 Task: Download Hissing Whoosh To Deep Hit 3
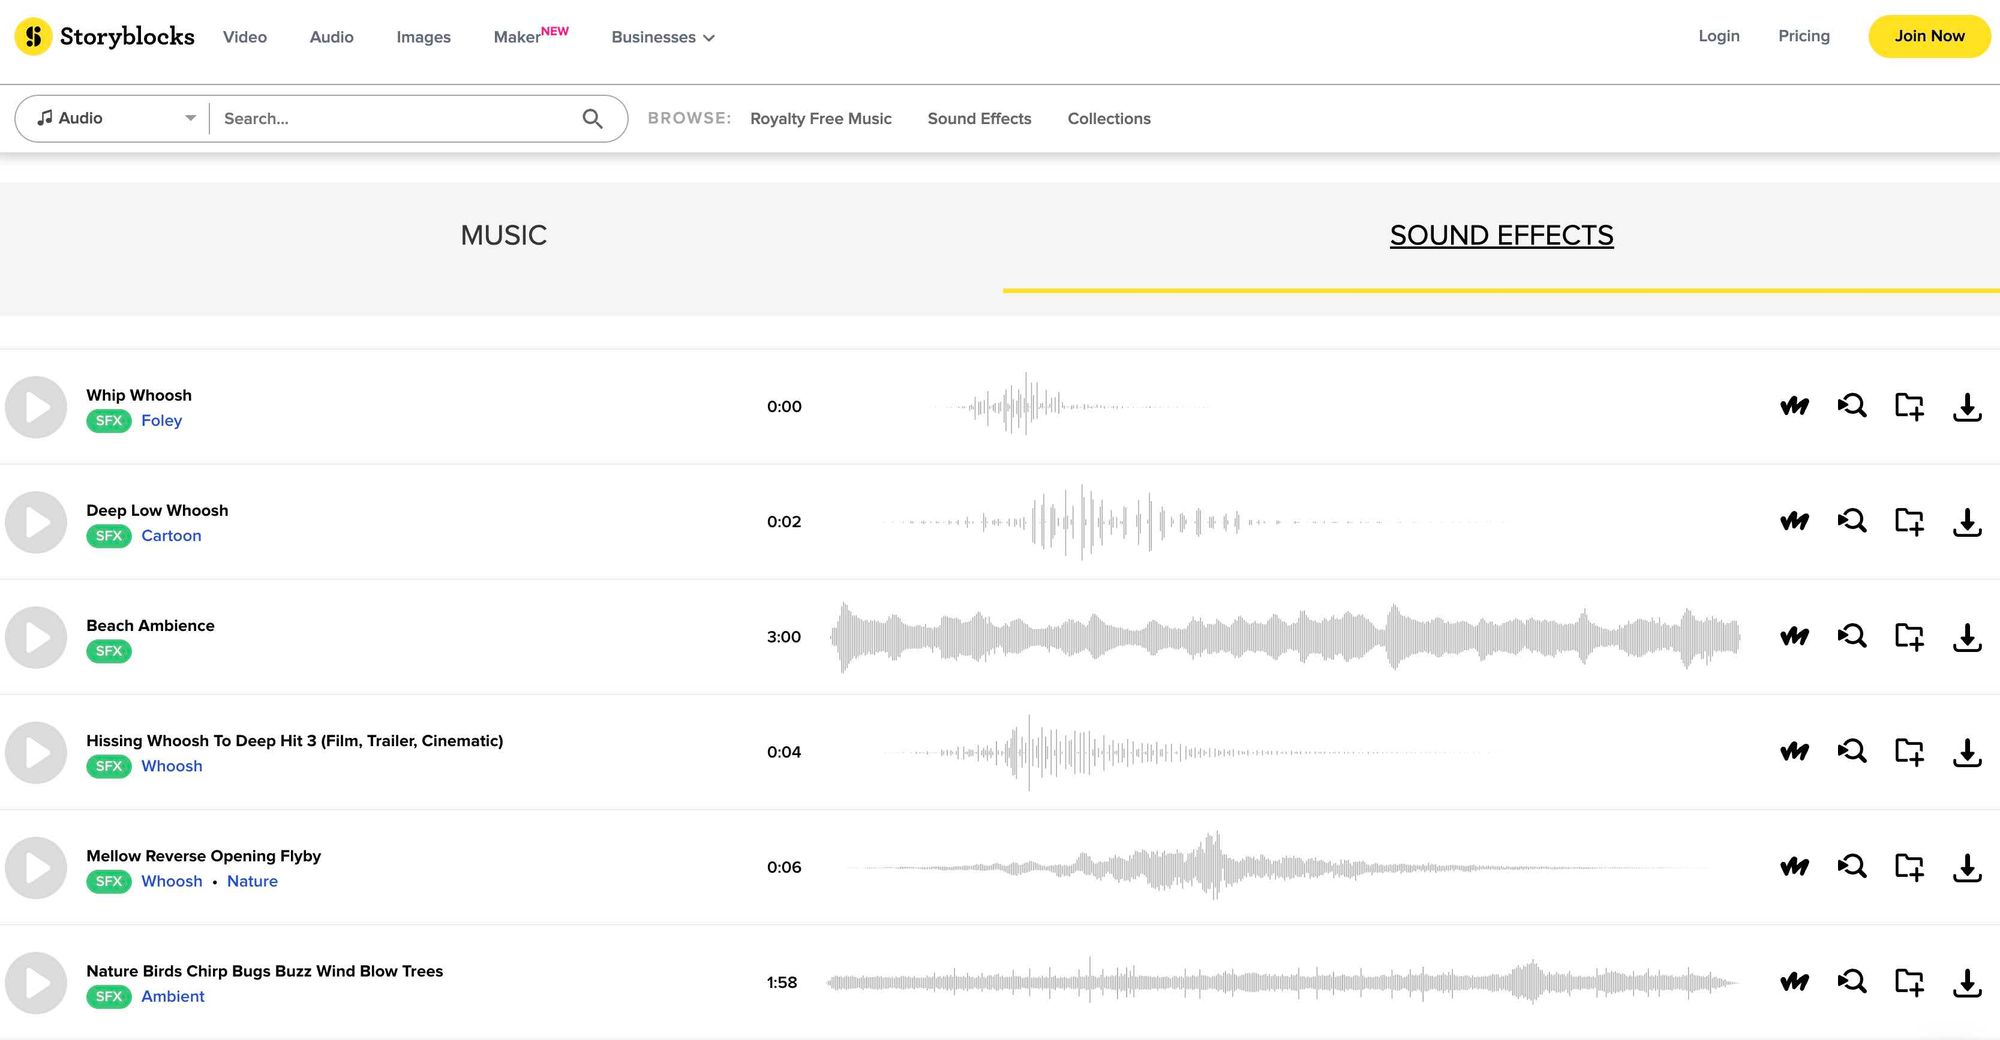click(x=1967, y=751)
